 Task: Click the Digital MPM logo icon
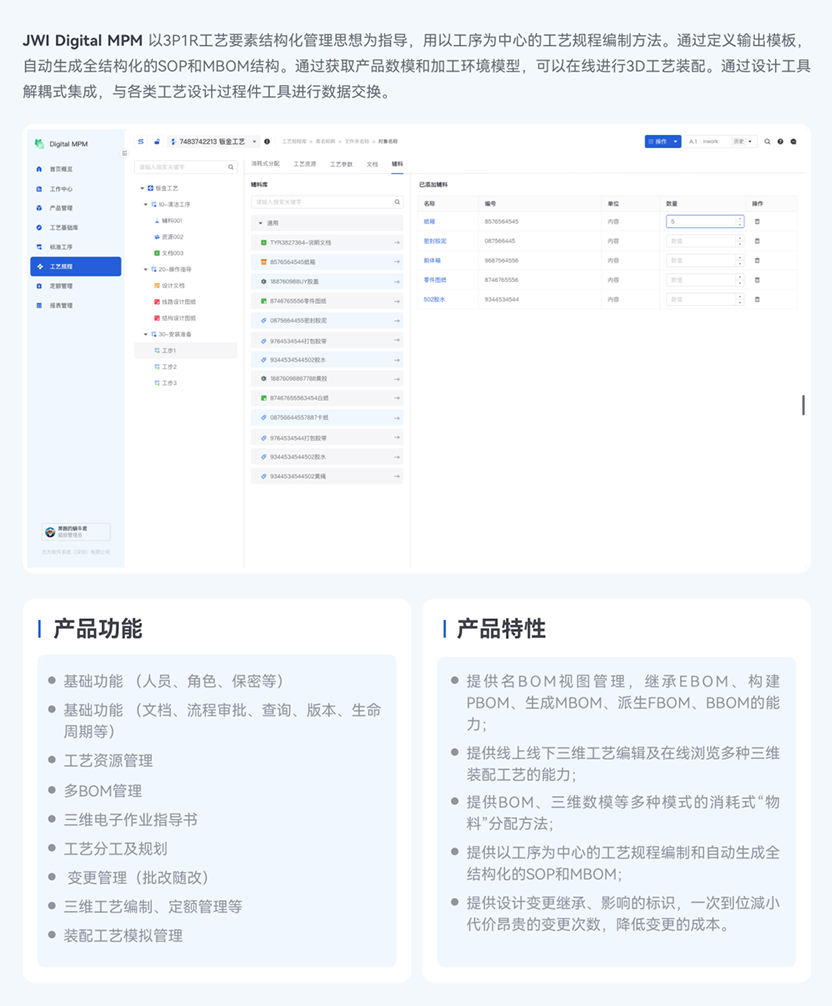coord(39,144)
